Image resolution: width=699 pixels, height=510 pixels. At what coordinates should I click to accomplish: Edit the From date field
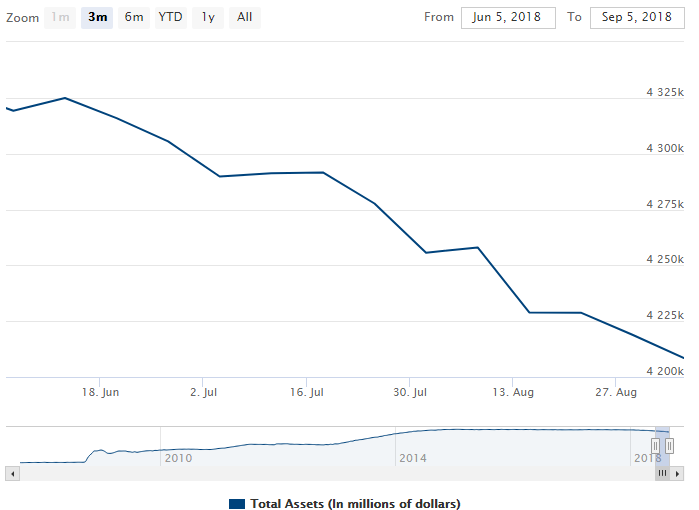(508, 18)
